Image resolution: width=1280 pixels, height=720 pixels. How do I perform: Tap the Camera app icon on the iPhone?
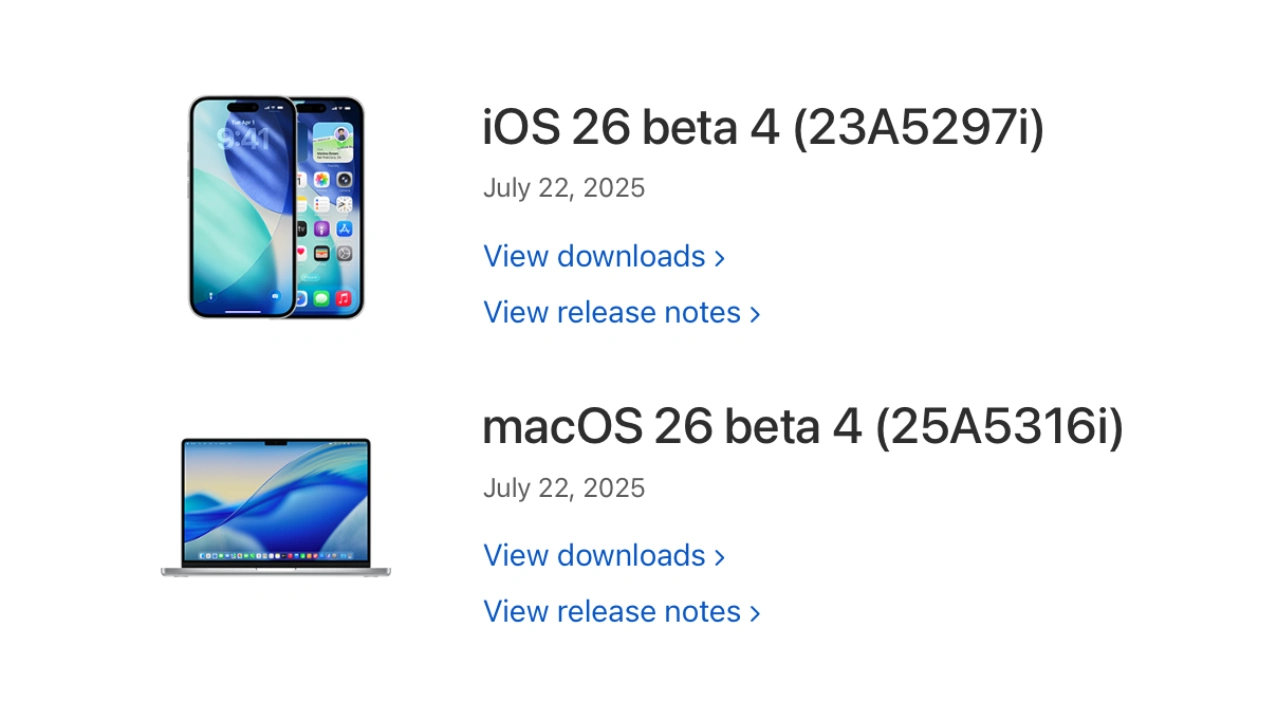pyautogui.click(x=343, y=180)
